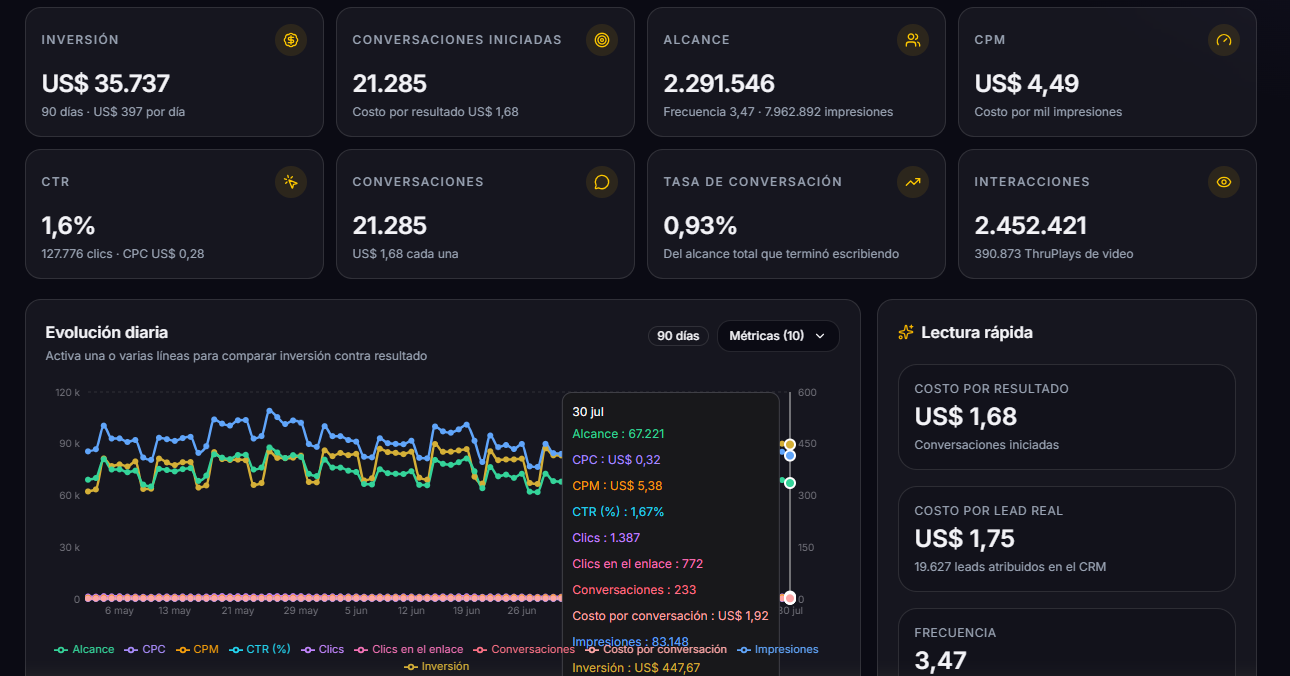Click the Evolución diaria chart title
This screenshot has height=676, width=1290.
tap(107, 332)
